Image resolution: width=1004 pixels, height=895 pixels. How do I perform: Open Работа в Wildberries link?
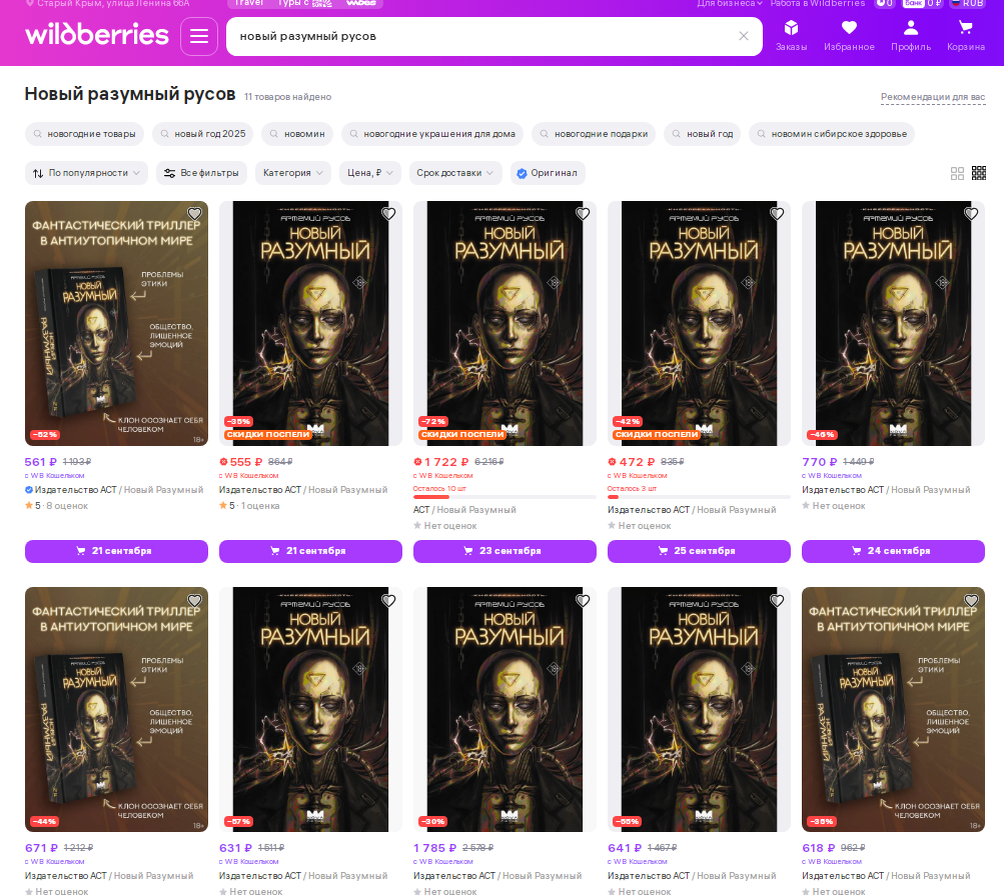tap(818, 3)
